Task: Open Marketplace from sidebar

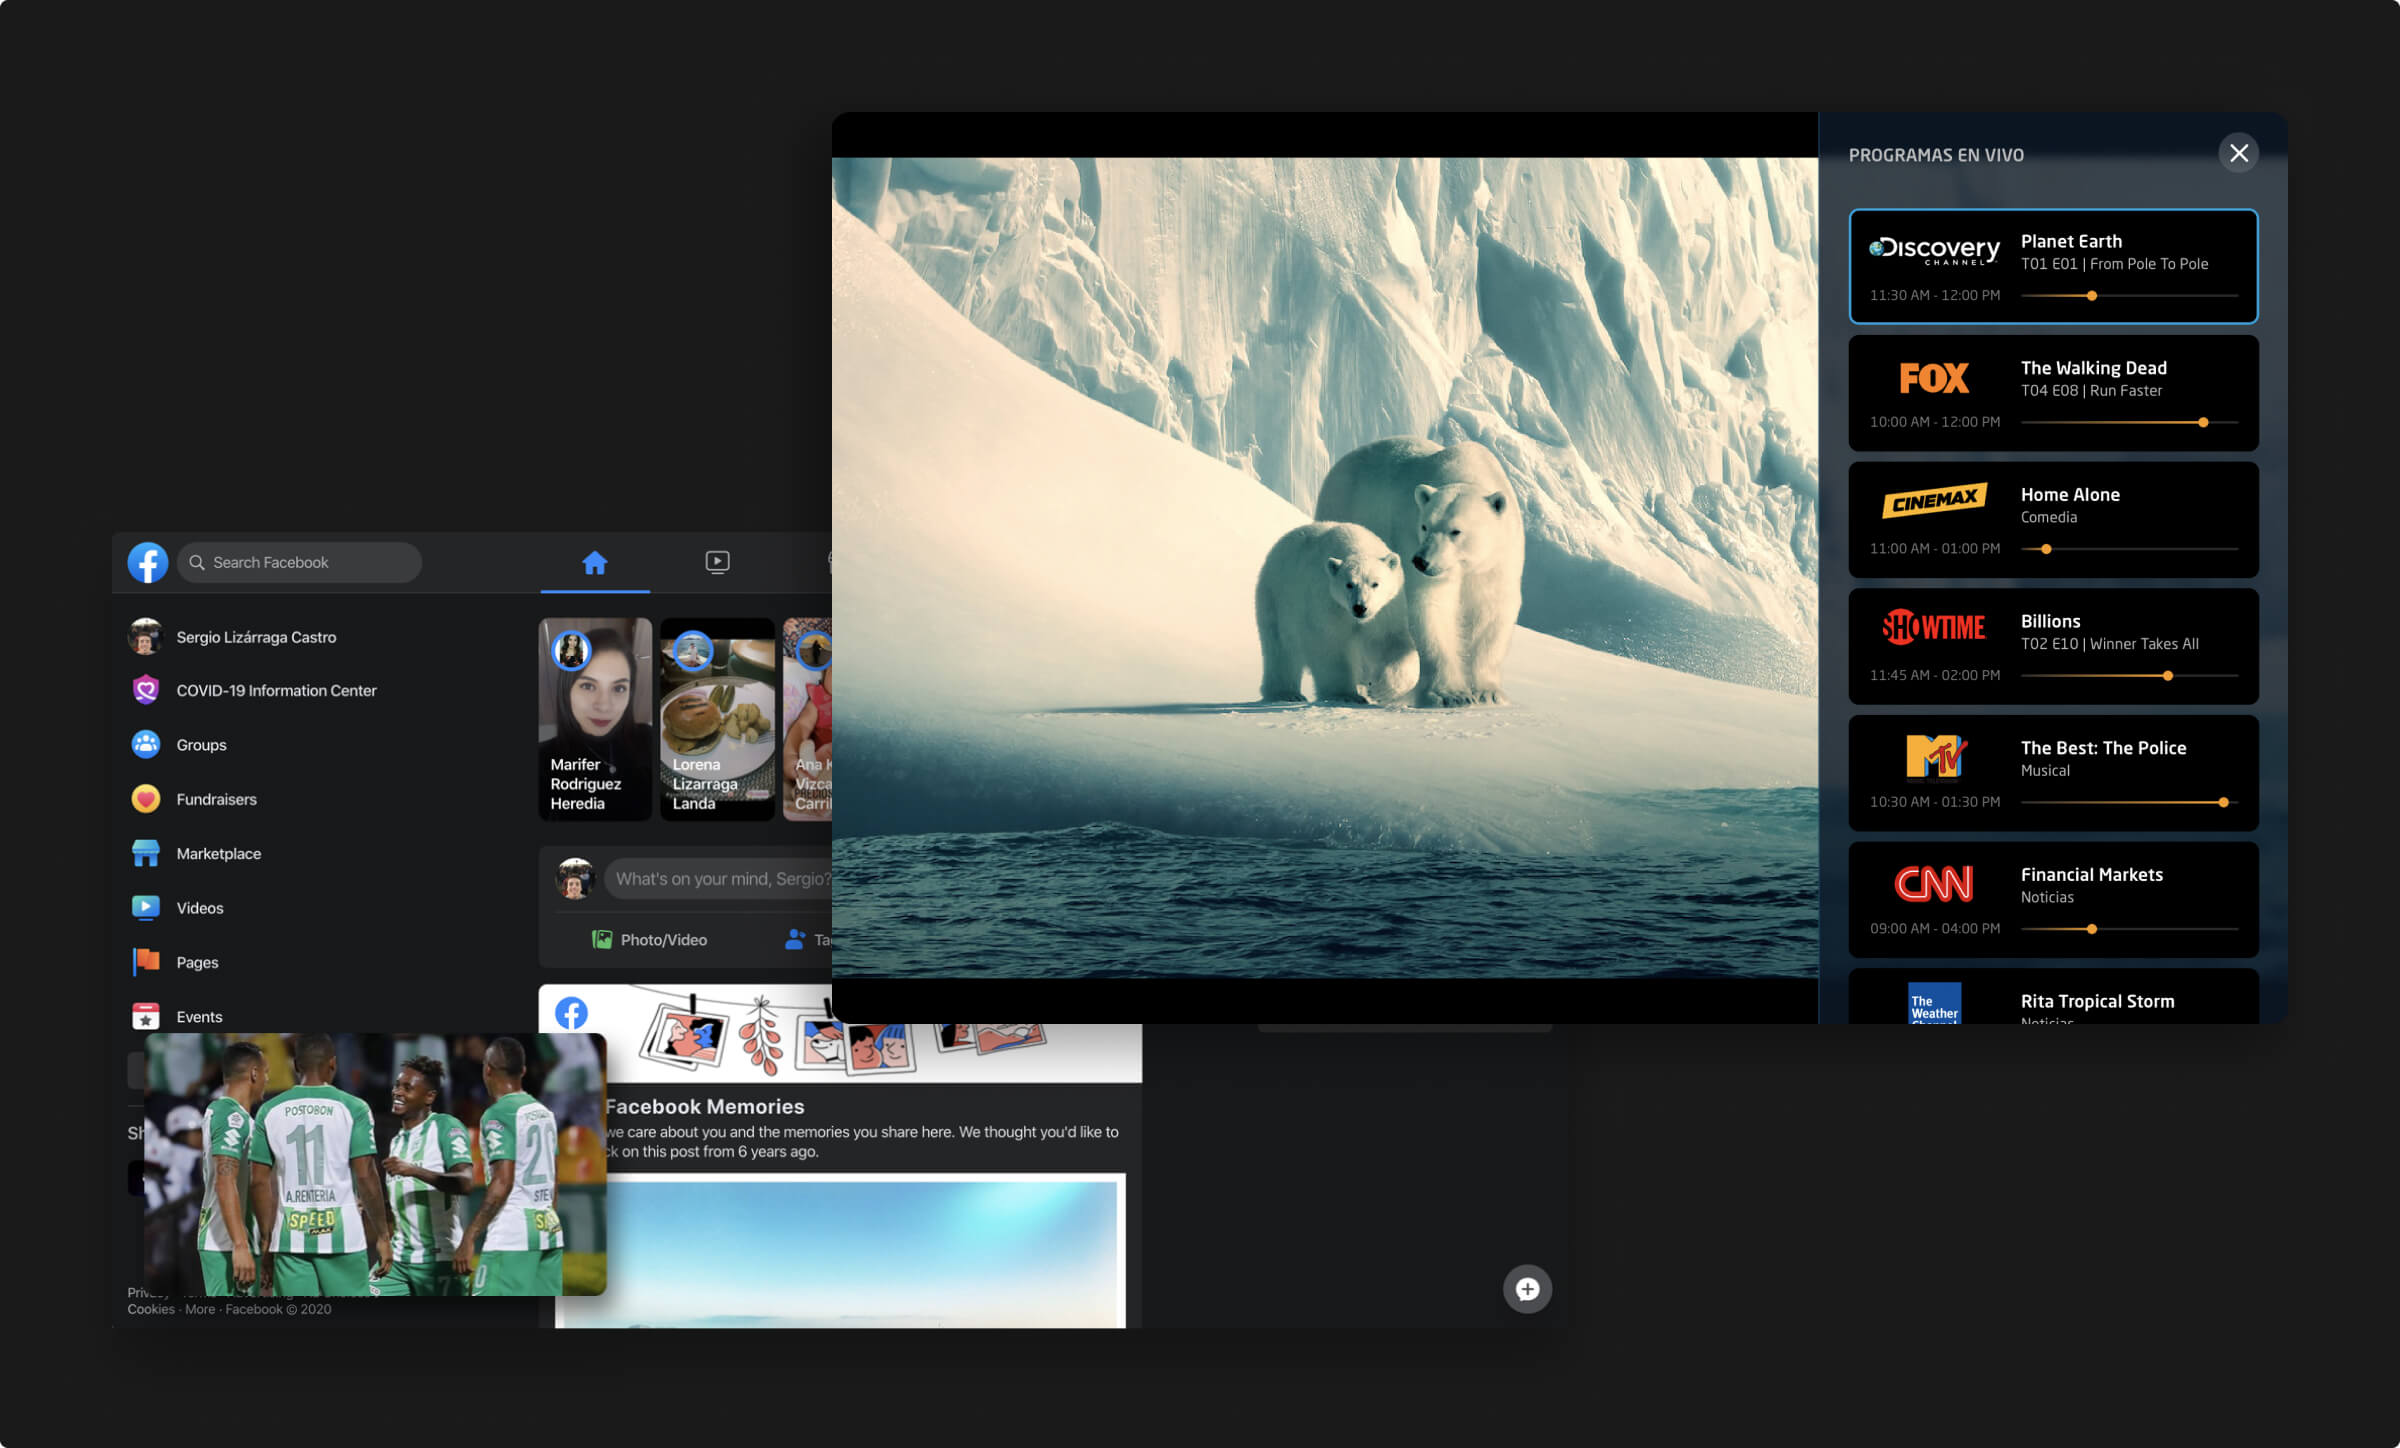Action: point(218,854)
